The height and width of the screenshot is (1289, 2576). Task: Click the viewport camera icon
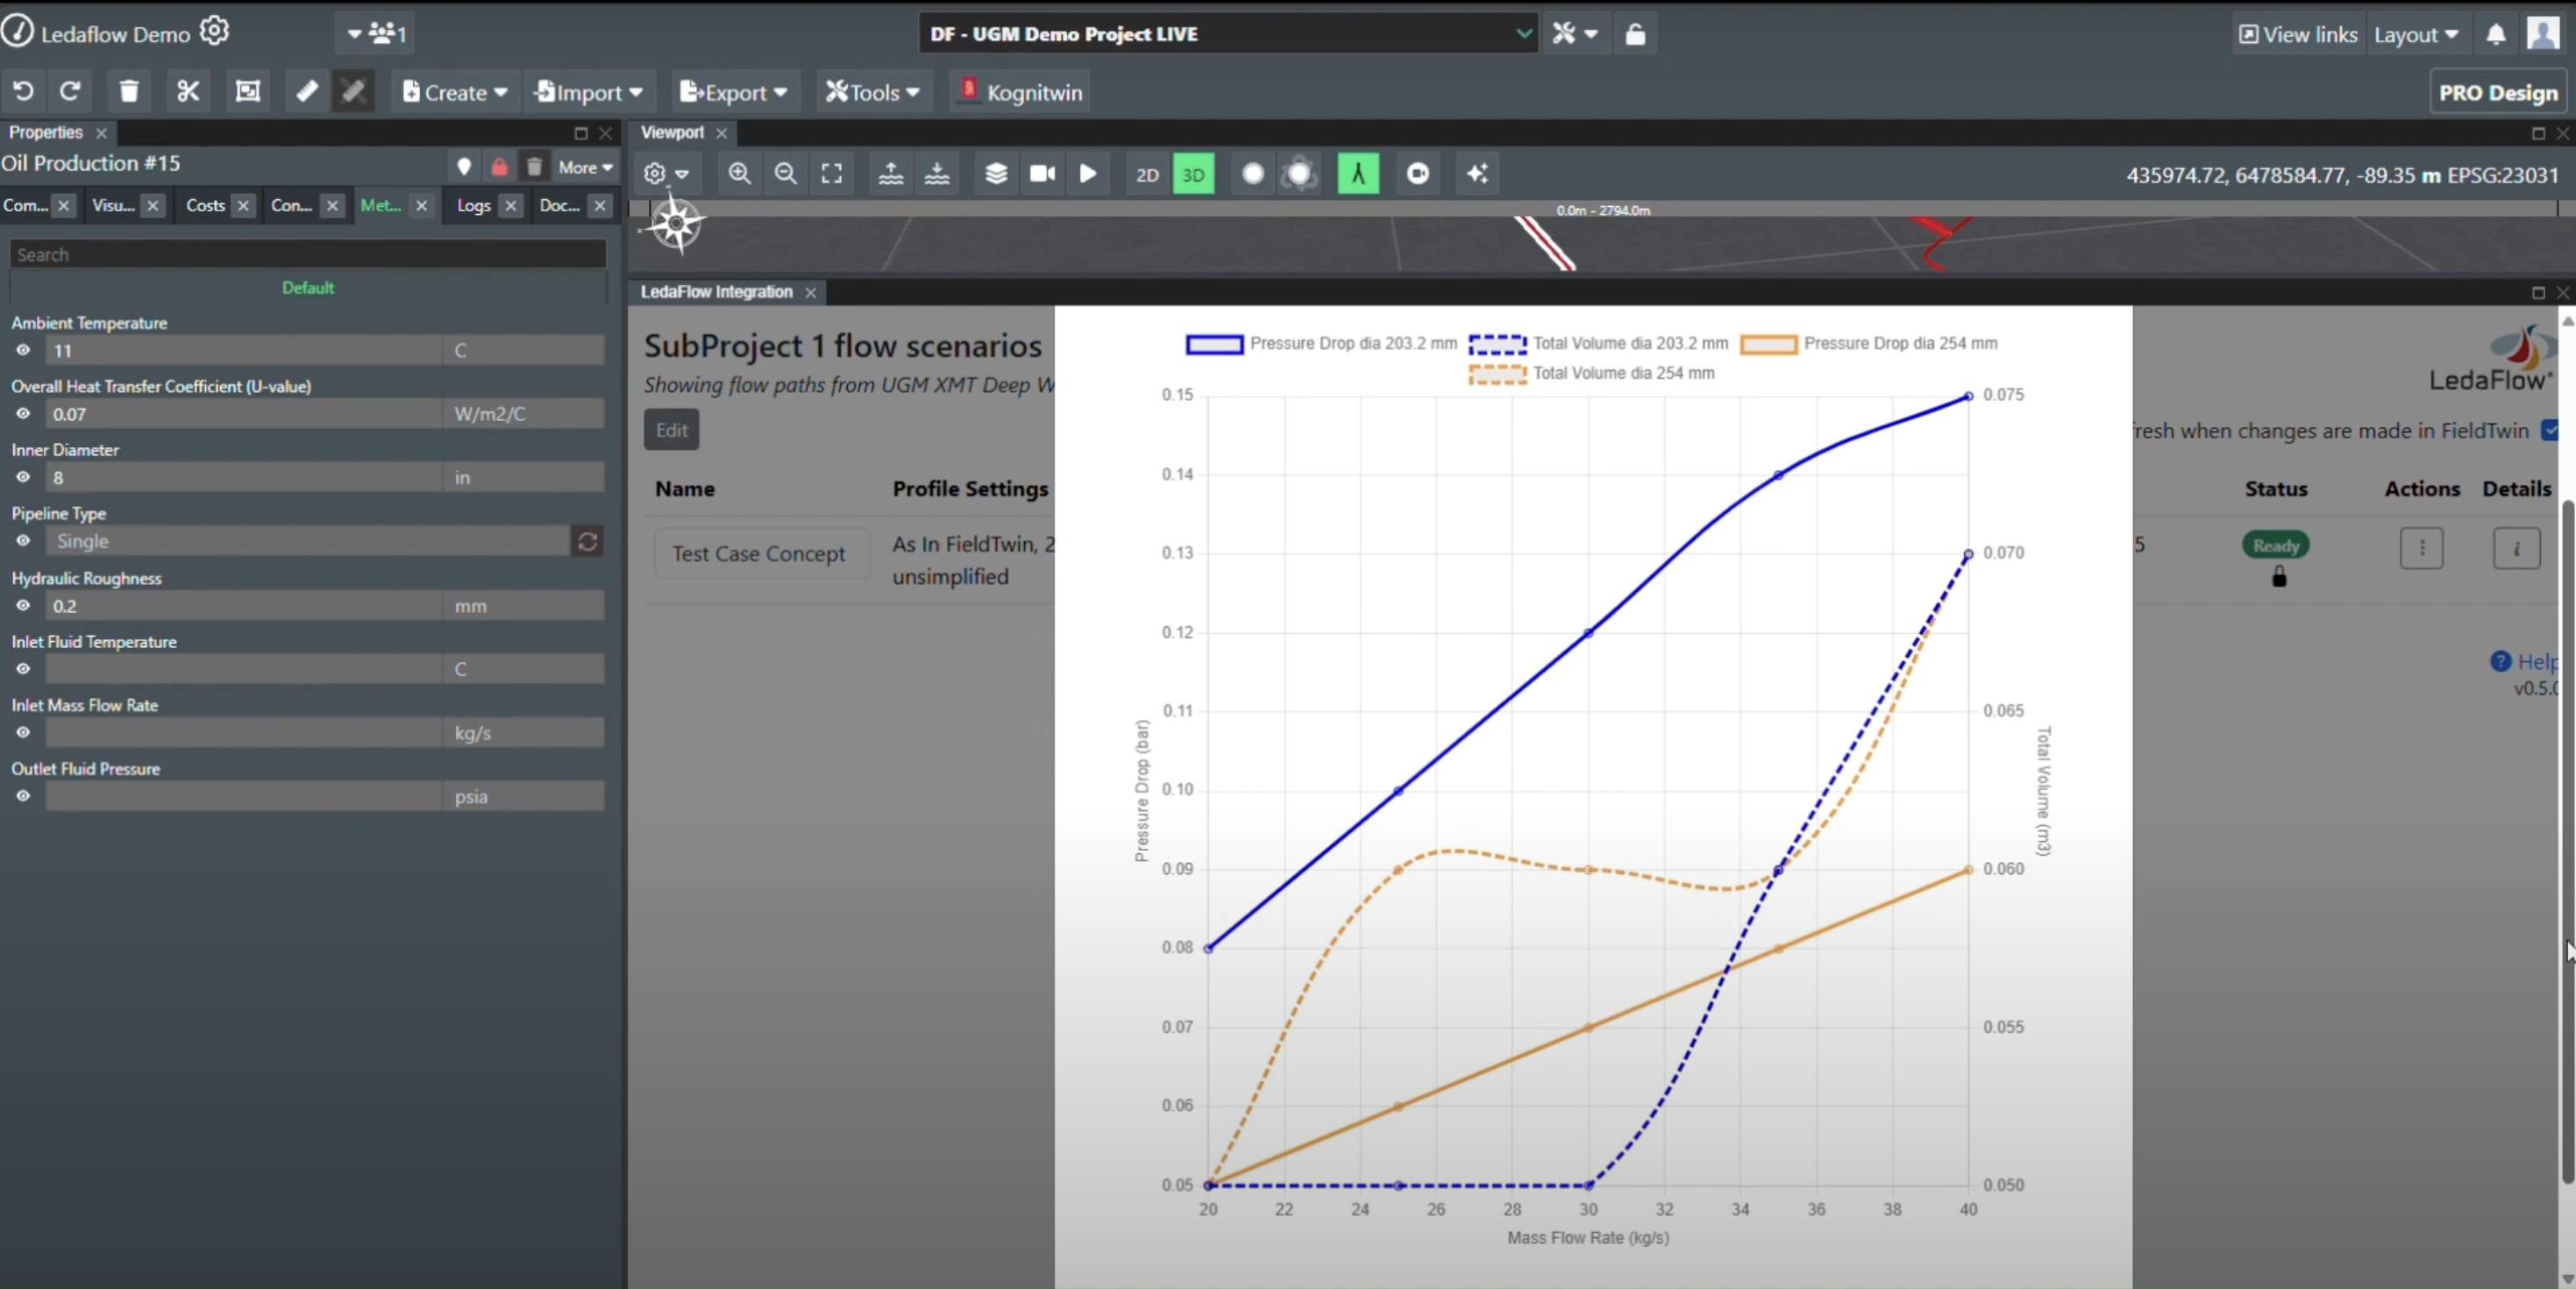[x=1042, y=174]
